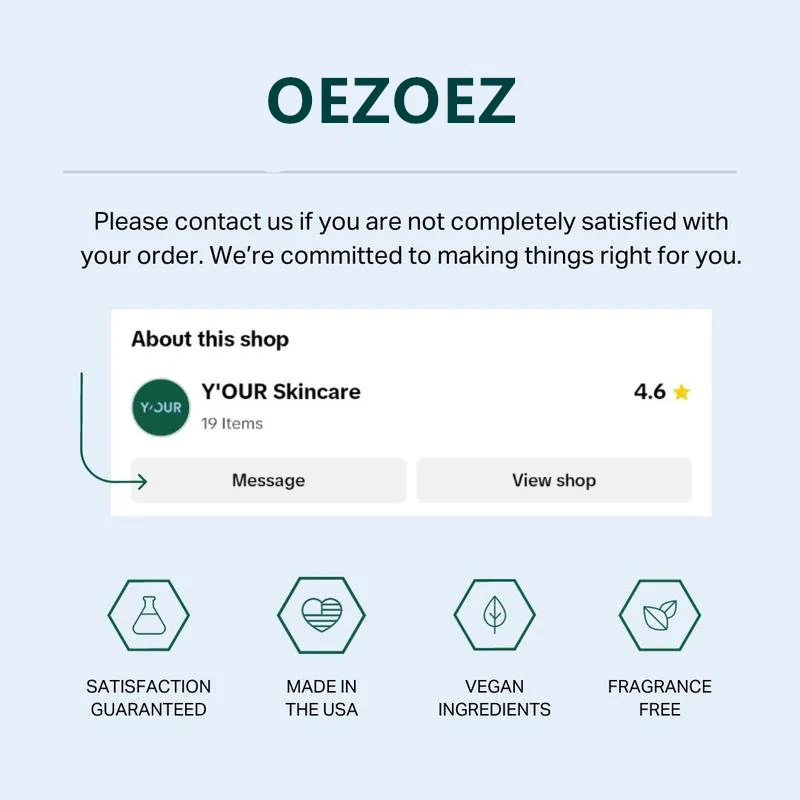Open the Y'OUR Skincare shop name
Image resolution: width=800 pixels, height=800 pixels.
[x=280, y=391]
